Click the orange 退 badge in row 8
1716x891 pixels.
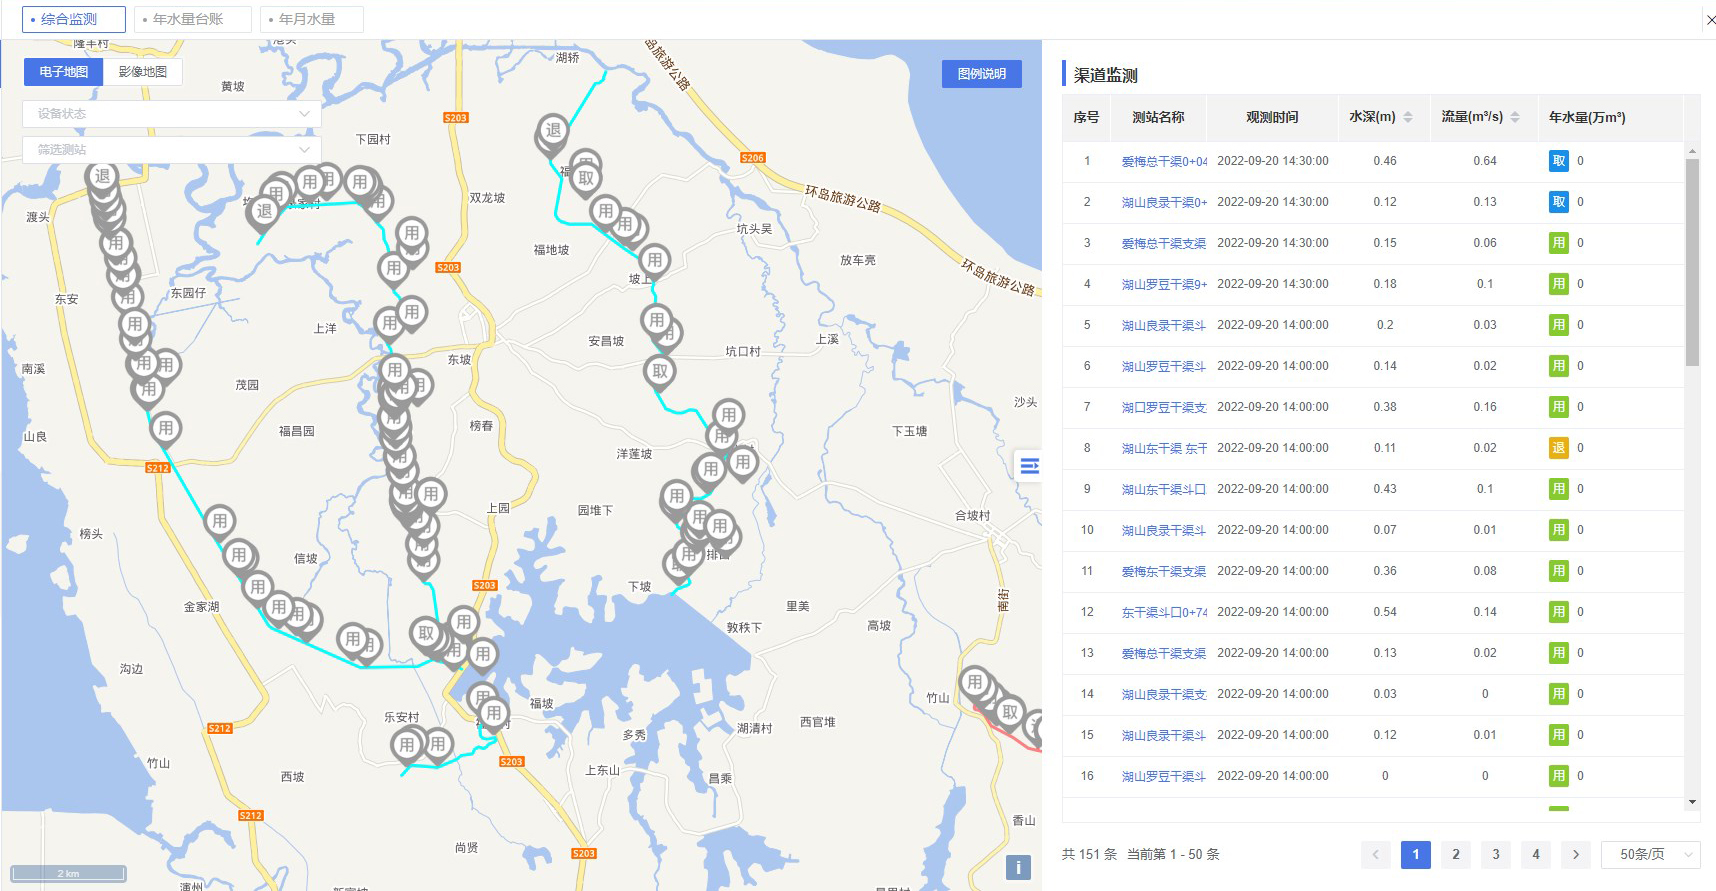coord(1558,448)
